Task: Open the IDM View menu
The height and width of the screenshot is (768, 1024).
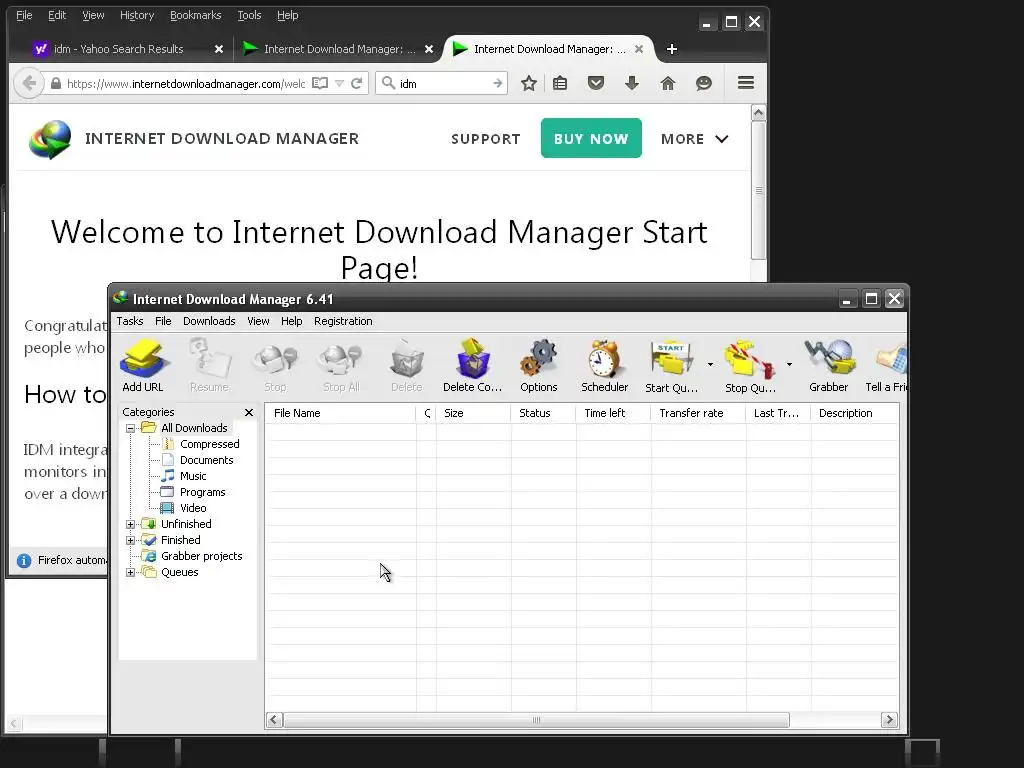Action: tap(258, 321)
